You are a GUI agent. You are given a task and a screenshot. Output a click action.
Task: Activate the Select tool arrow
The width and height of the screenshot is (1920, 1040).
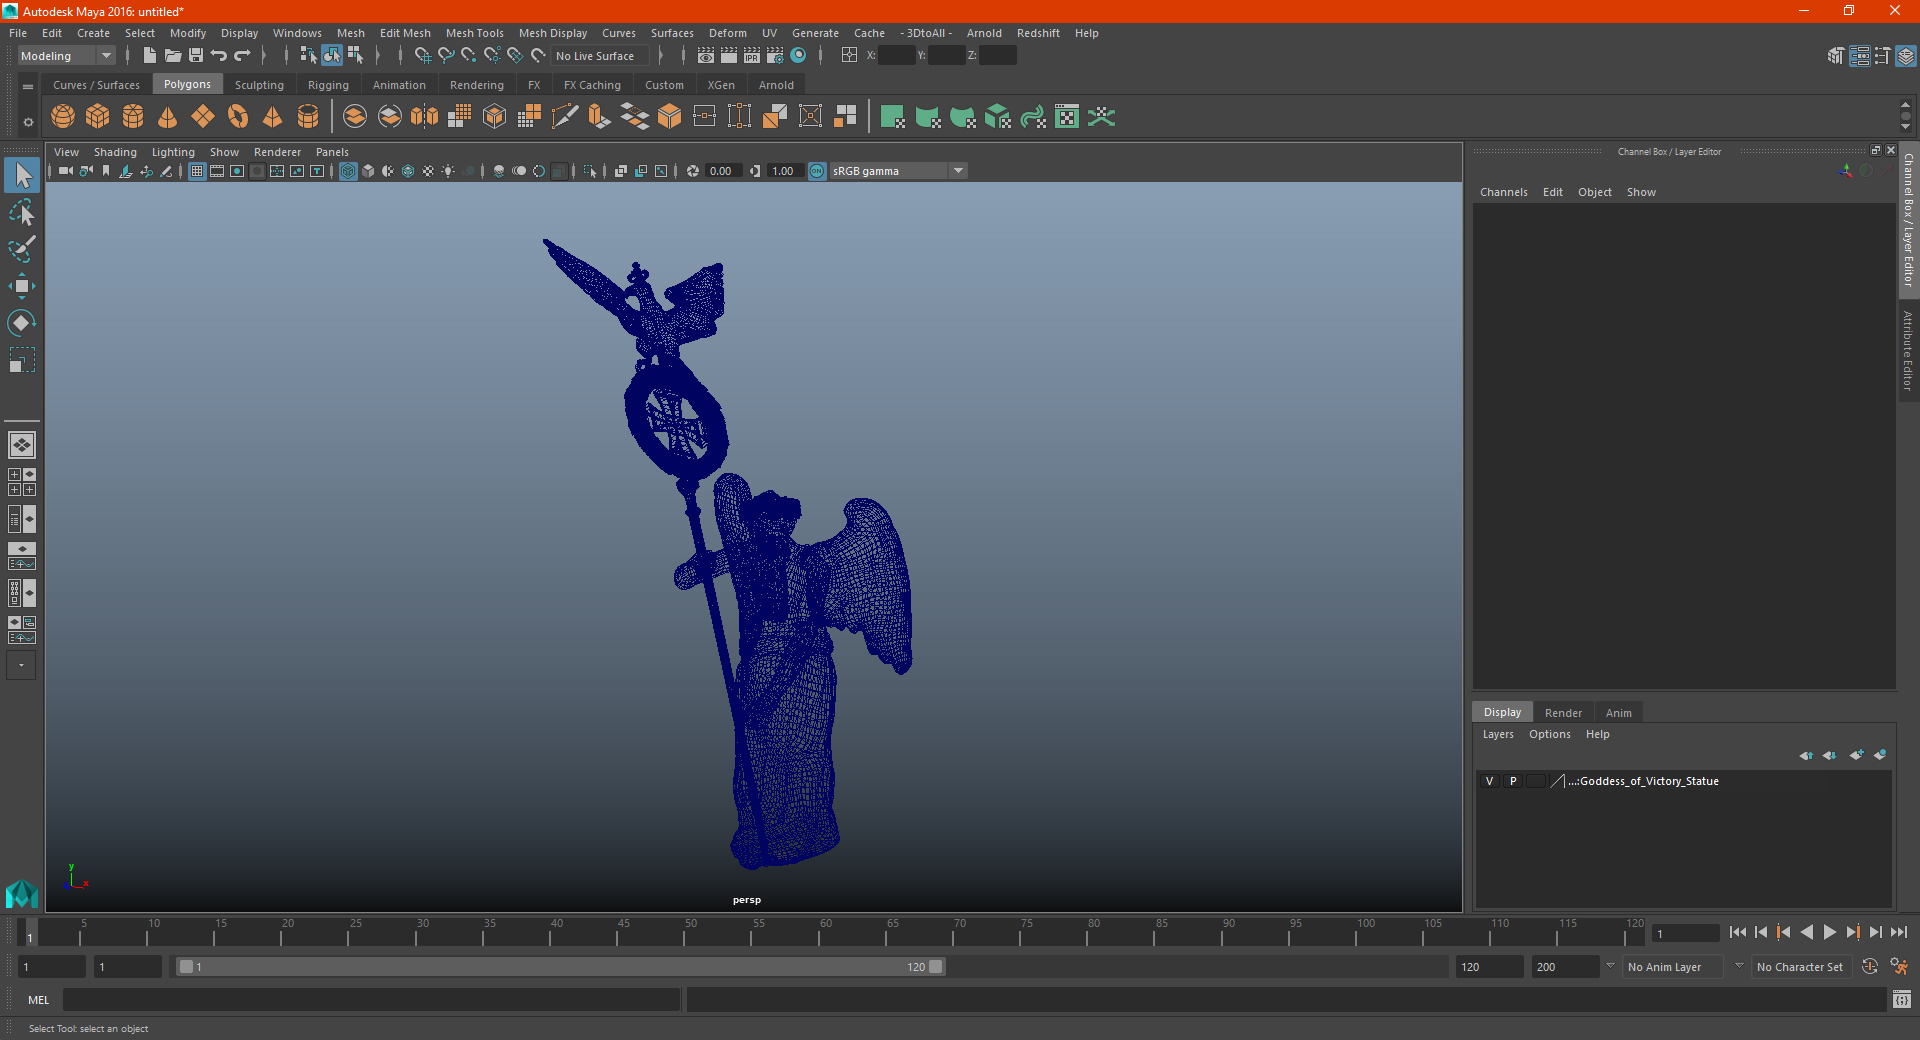coord(21,175)
